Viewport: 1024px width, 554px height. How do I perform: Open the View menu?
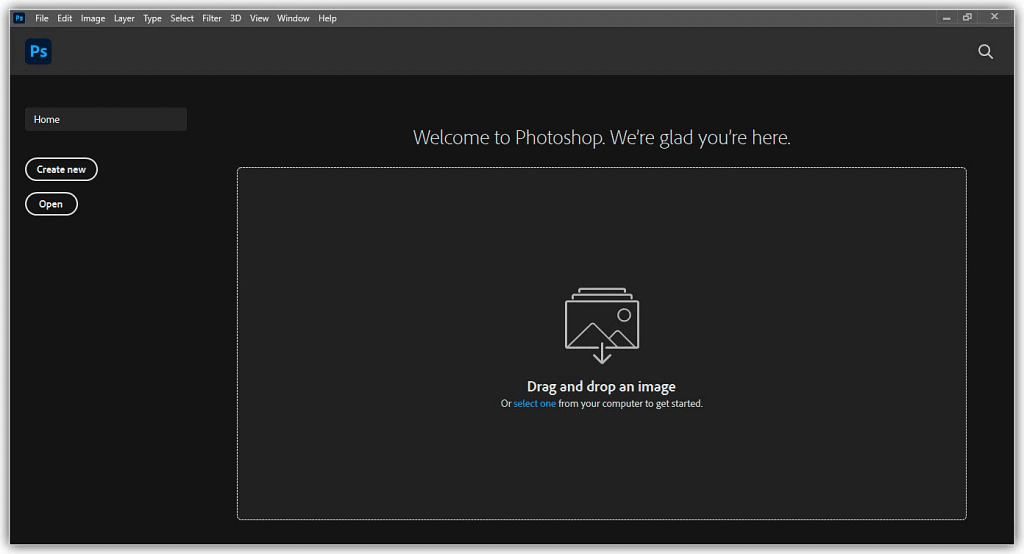click(259, 18)
